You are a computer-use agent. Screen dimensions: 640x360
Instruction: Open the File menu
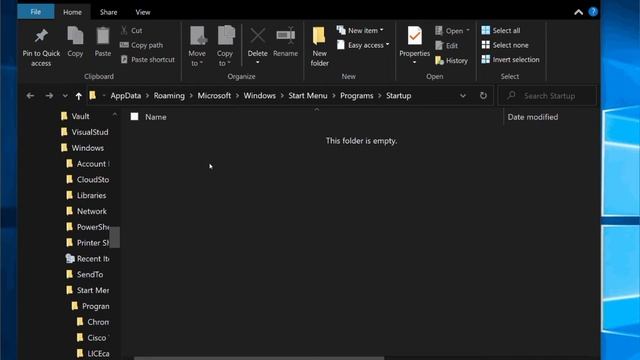[x=36, y=12]
